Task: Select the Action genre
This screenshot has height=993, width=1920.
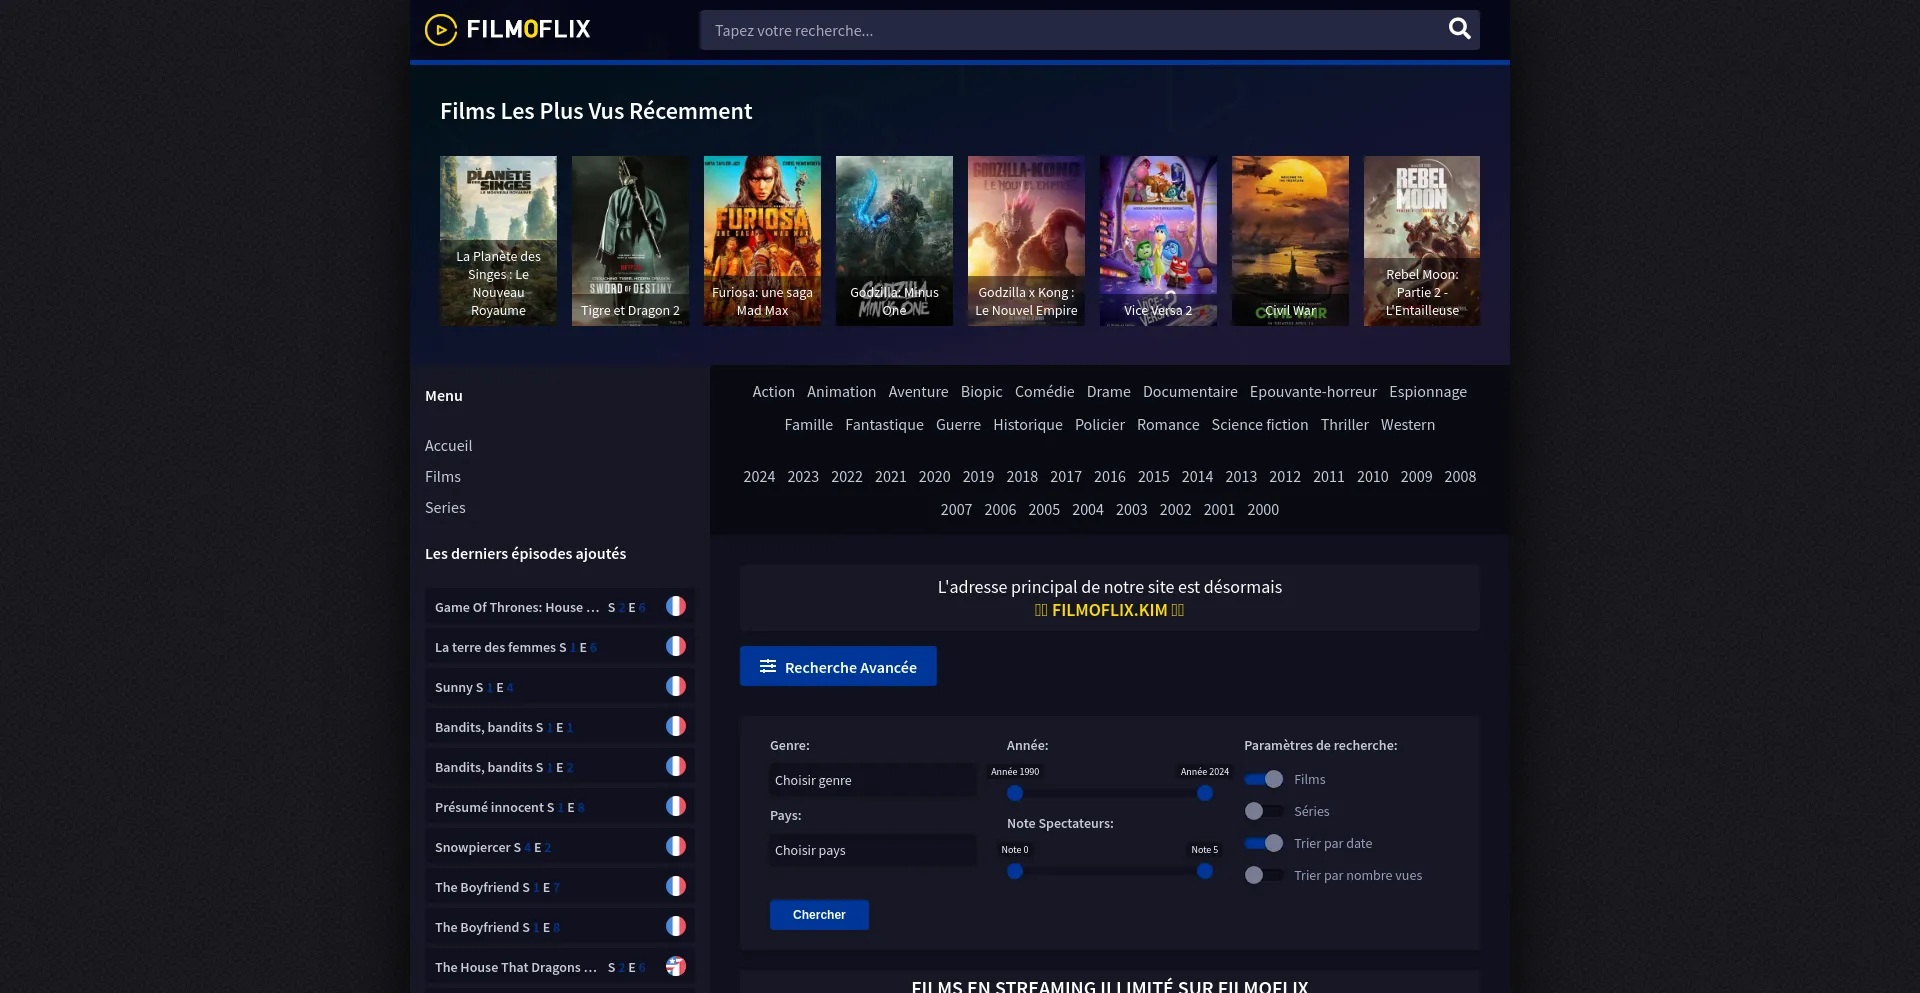Action: 774,391
